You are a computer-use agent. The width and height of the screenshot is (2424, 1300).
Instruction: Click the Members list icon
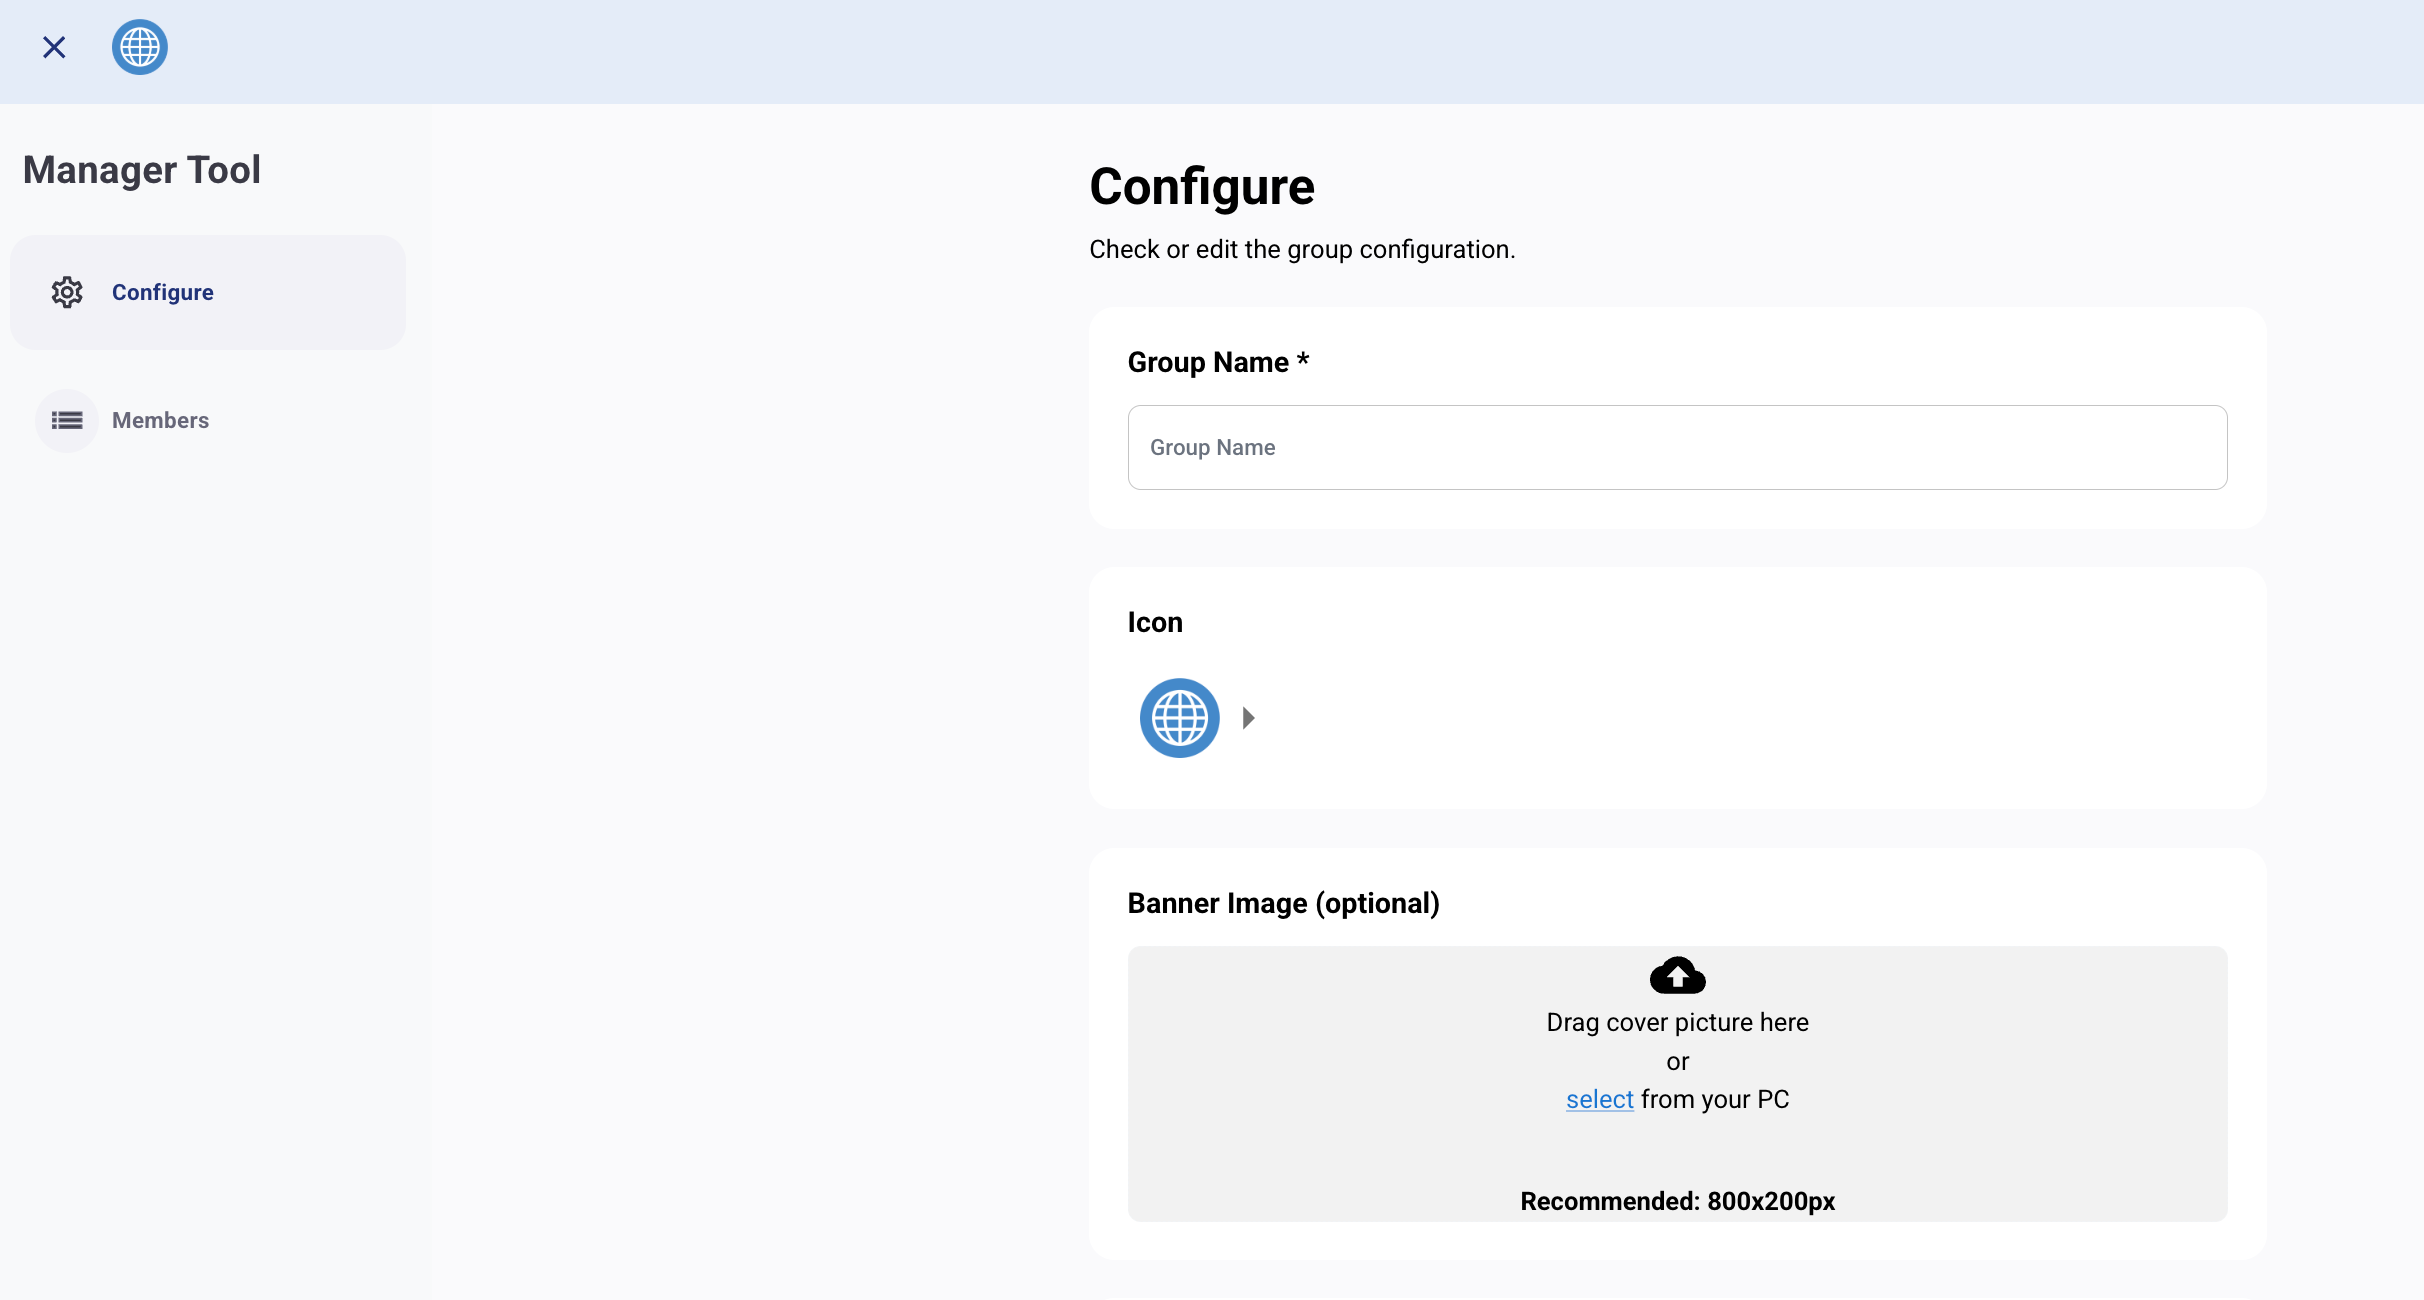(67, 420)
